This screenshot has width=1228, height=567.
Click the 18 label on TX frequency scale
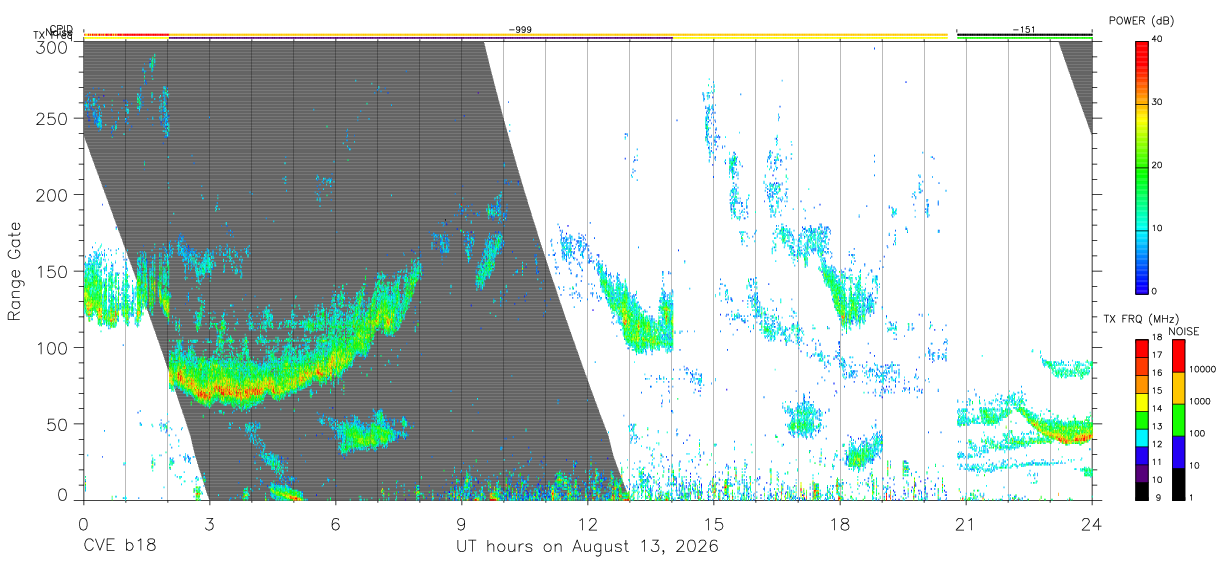(x=1157, y=338)
